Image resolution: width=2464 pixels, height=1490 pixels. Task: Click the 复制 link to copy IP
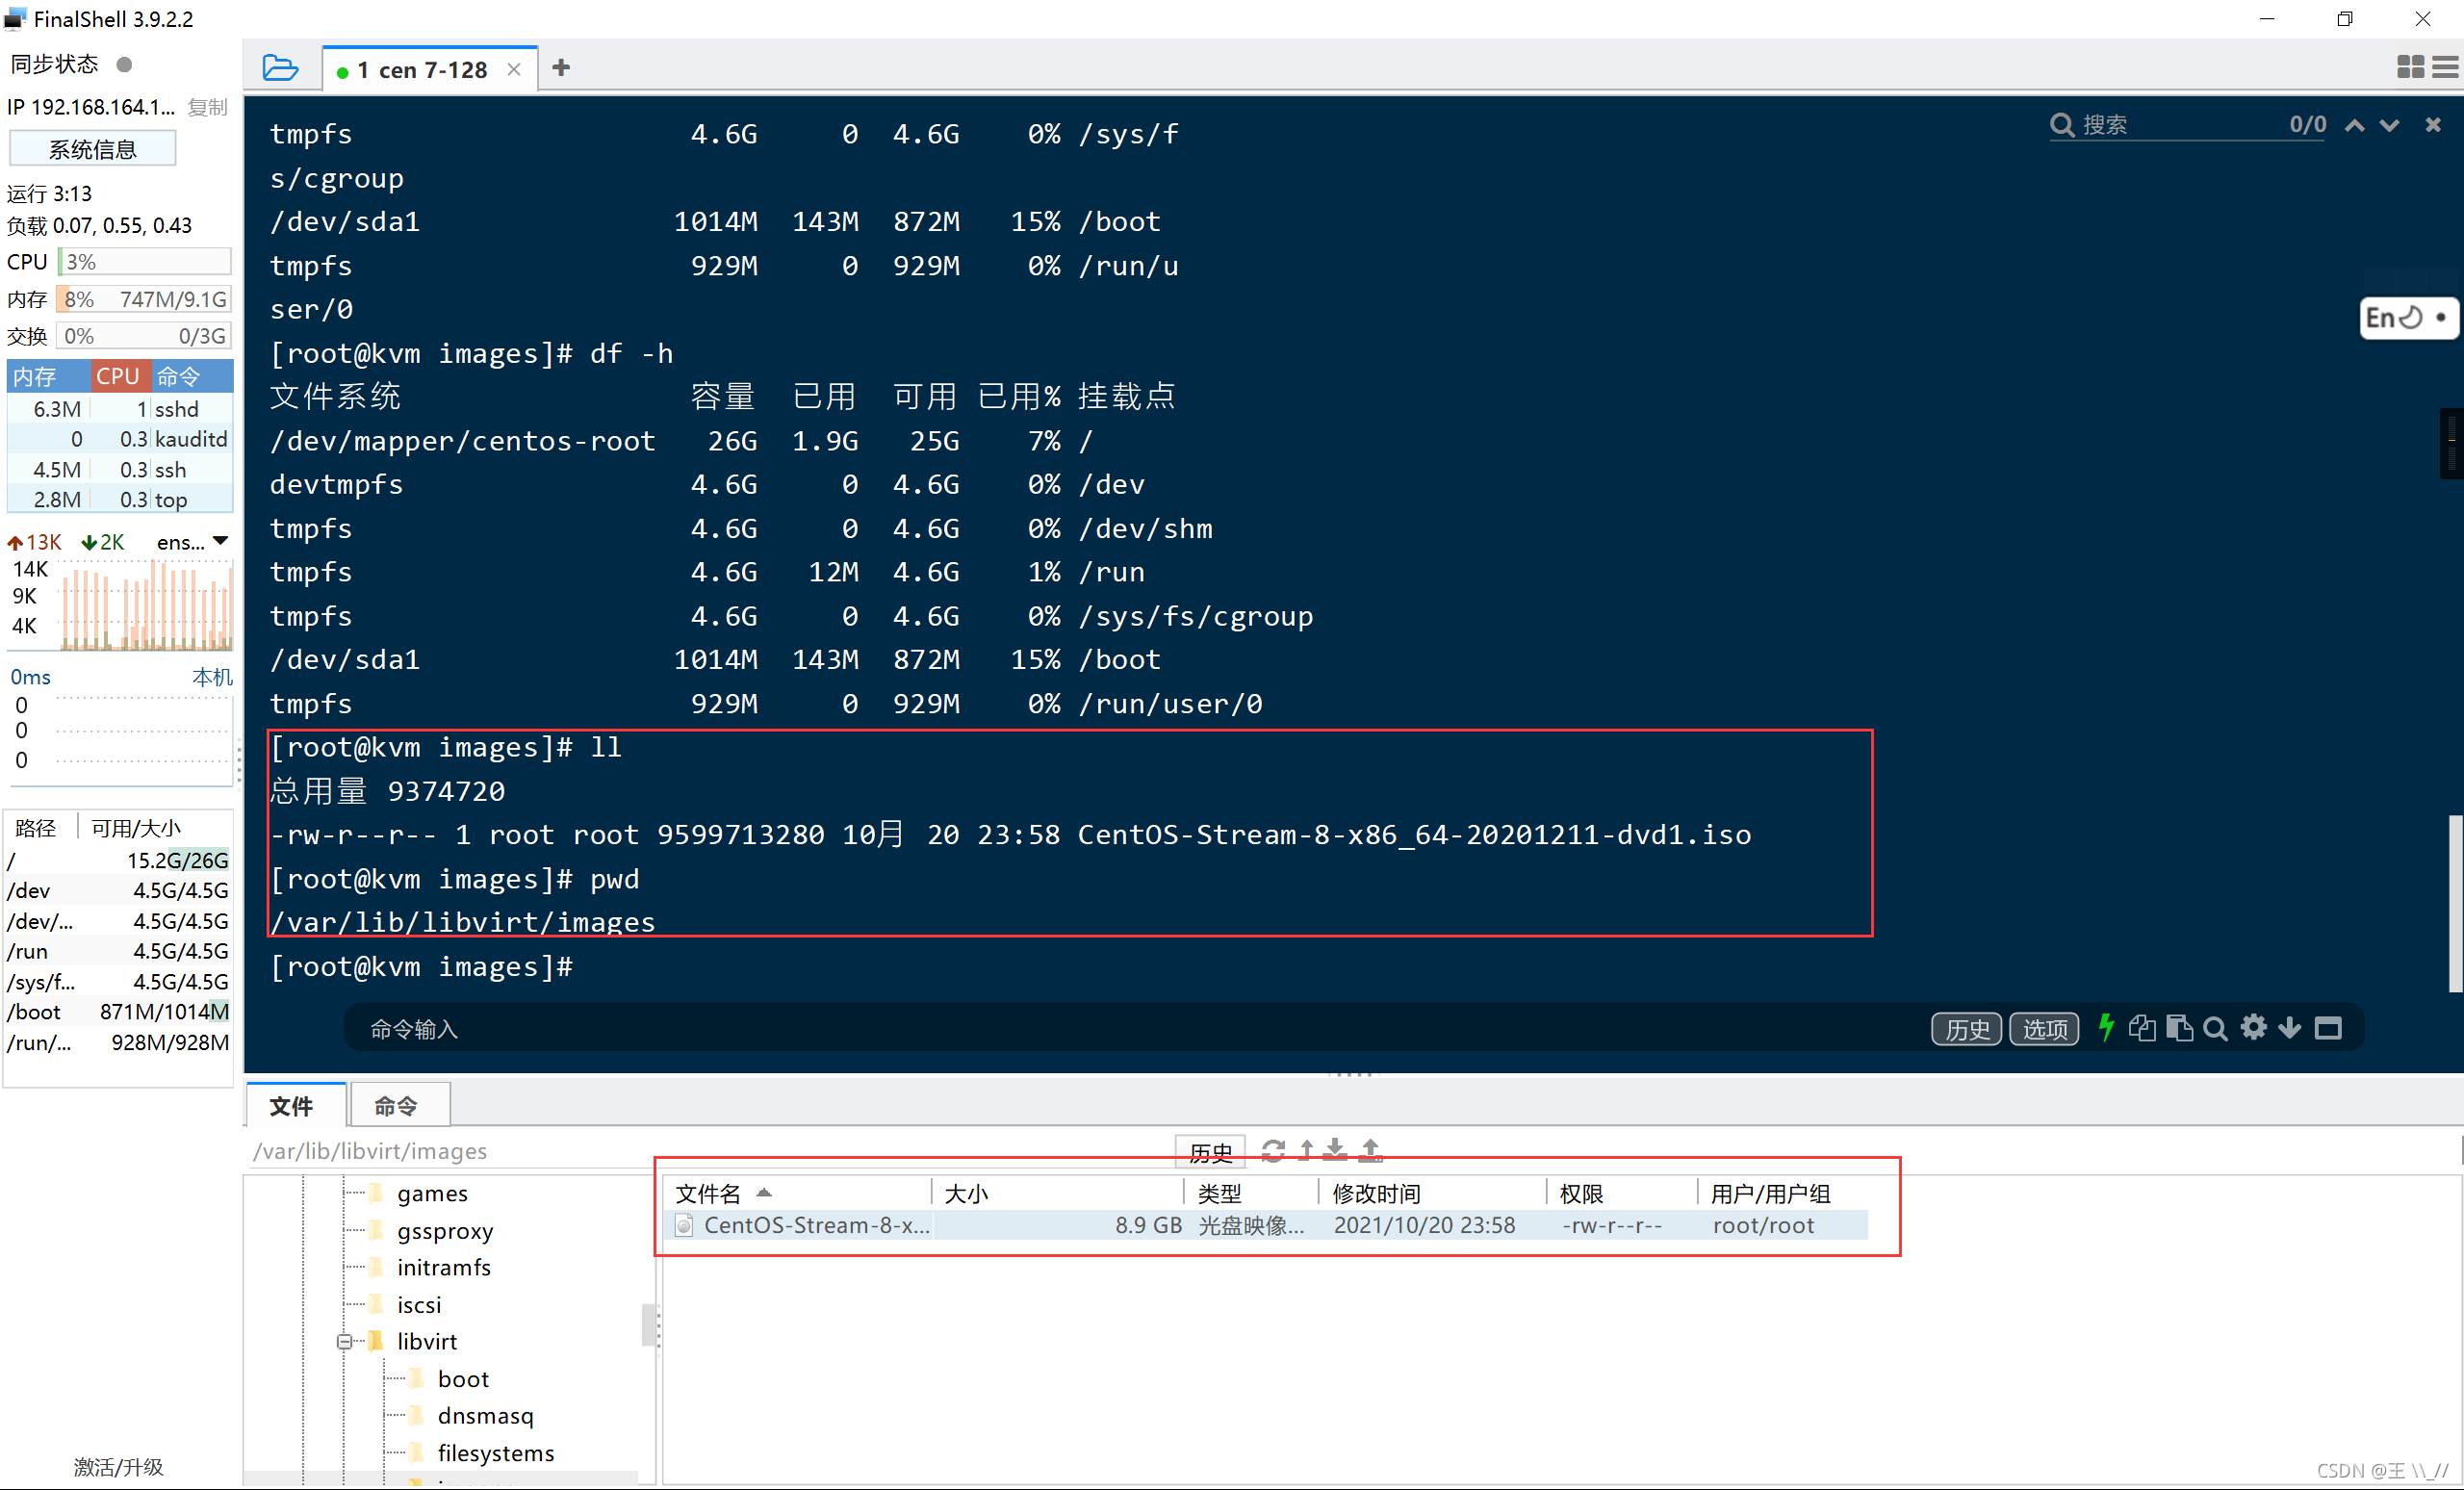click(x=208, y=107)
